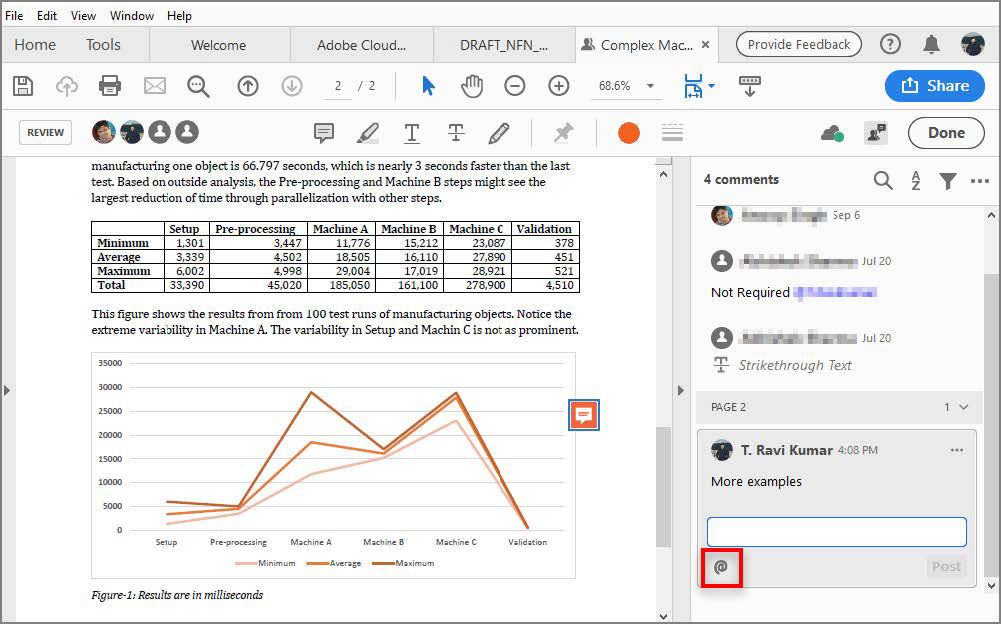This screenshot has width=1001, height=624.
Task: Select the Underline text tool
Action: [412, 133]
